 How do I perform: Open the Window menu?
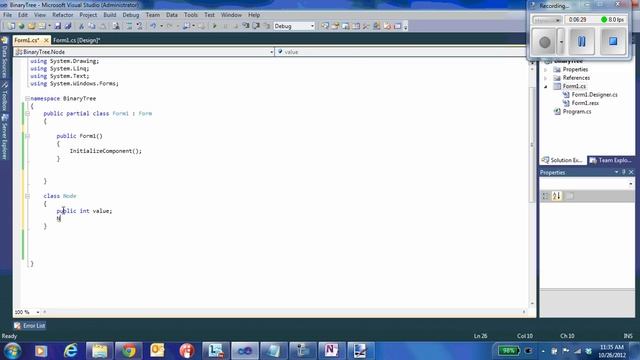coord(231,15)
